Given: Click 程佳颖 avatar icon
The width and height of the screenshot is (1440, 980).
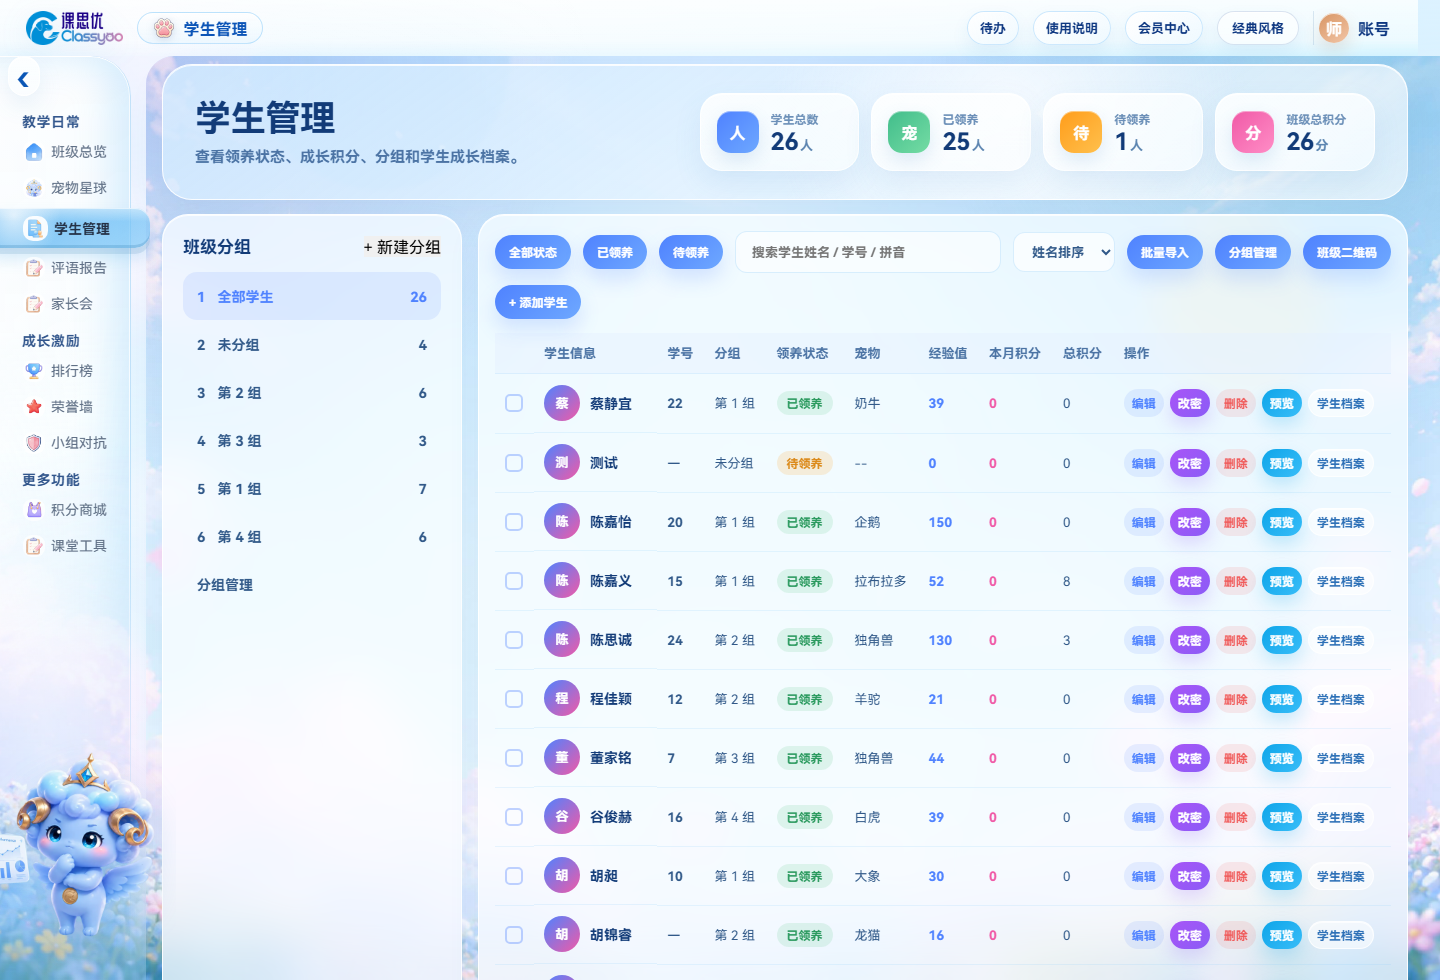Looking at the screenshot, I should pyautogui.click(x=562, y=698).
